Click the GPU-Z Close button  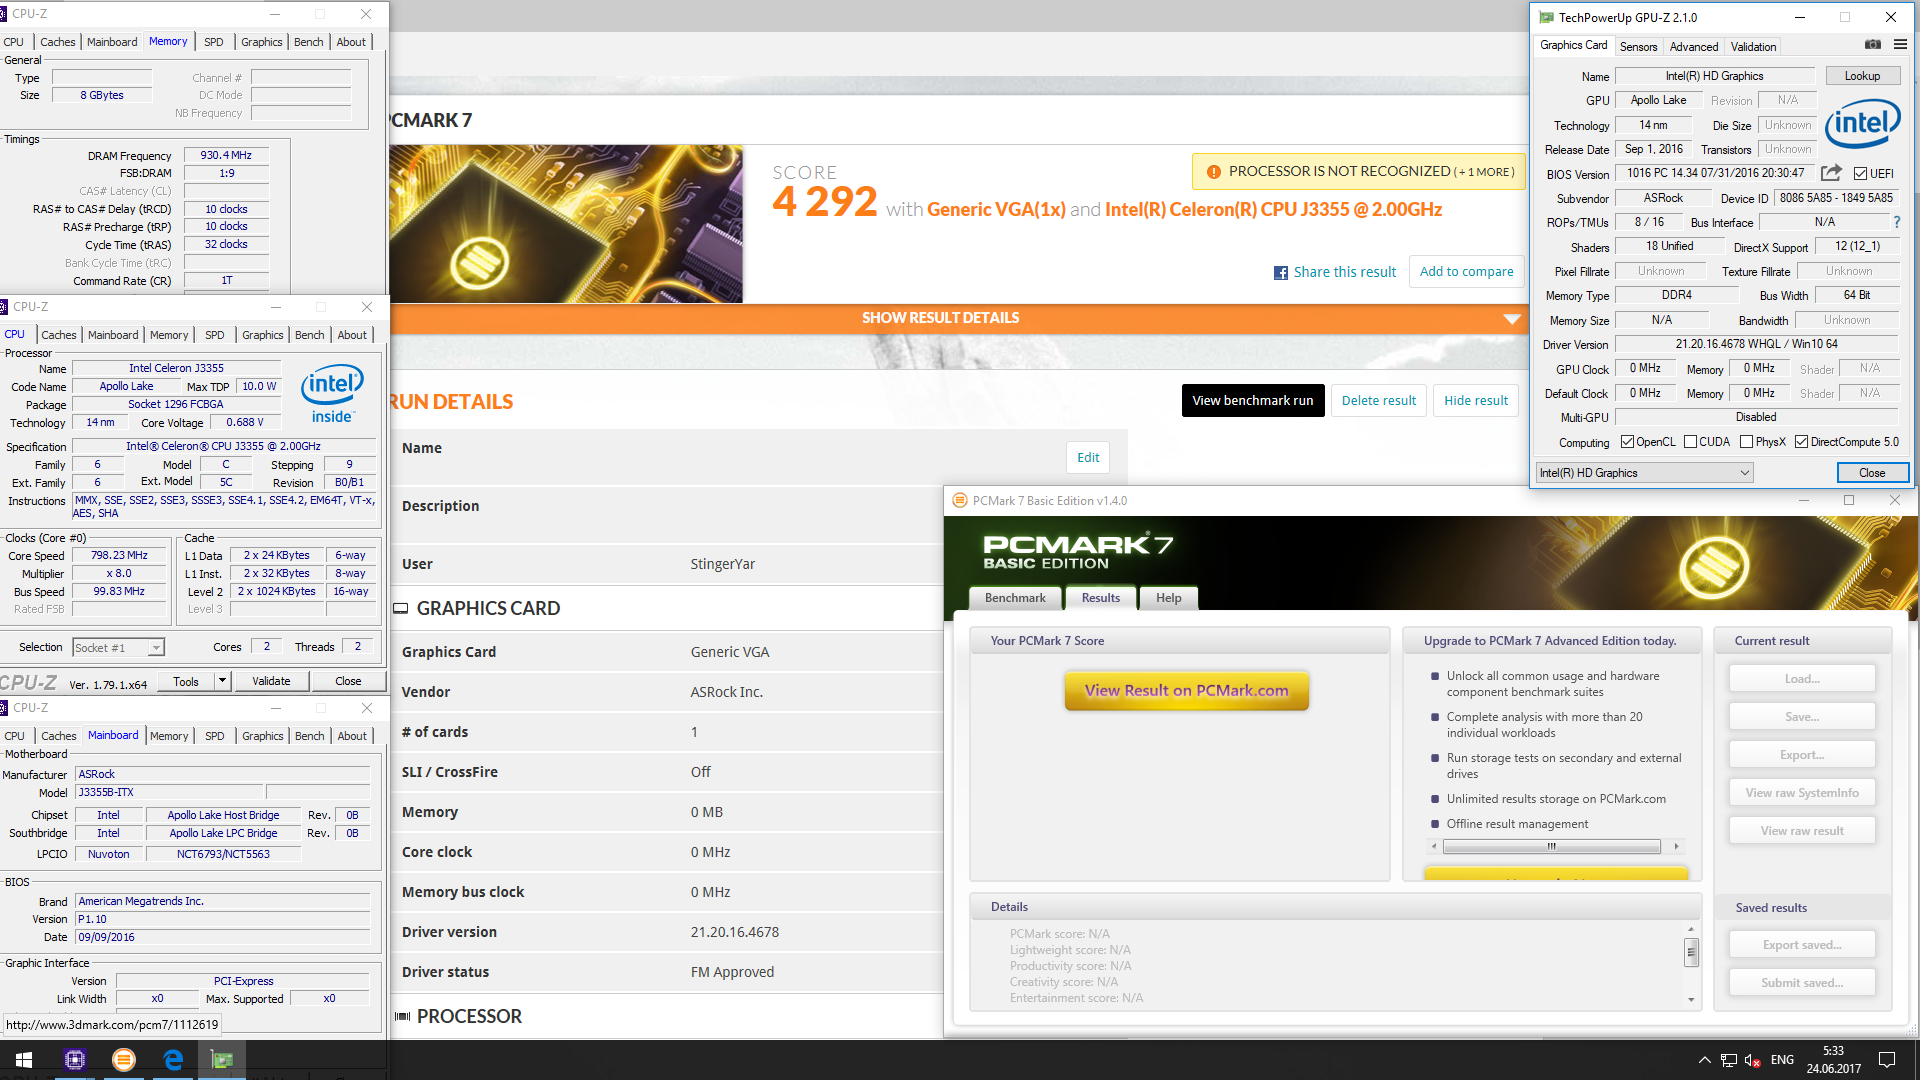click(x=1872, y=473)
